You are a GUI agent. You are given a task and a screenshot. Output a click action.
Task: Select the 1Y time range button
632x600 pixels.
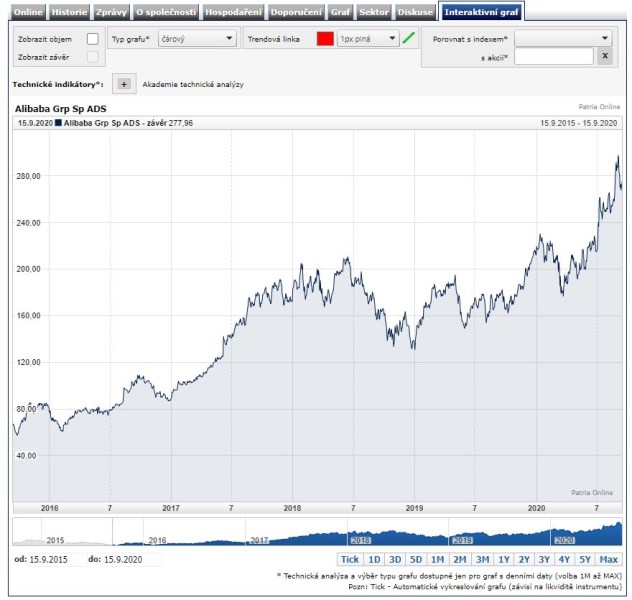tap(504, 559)
